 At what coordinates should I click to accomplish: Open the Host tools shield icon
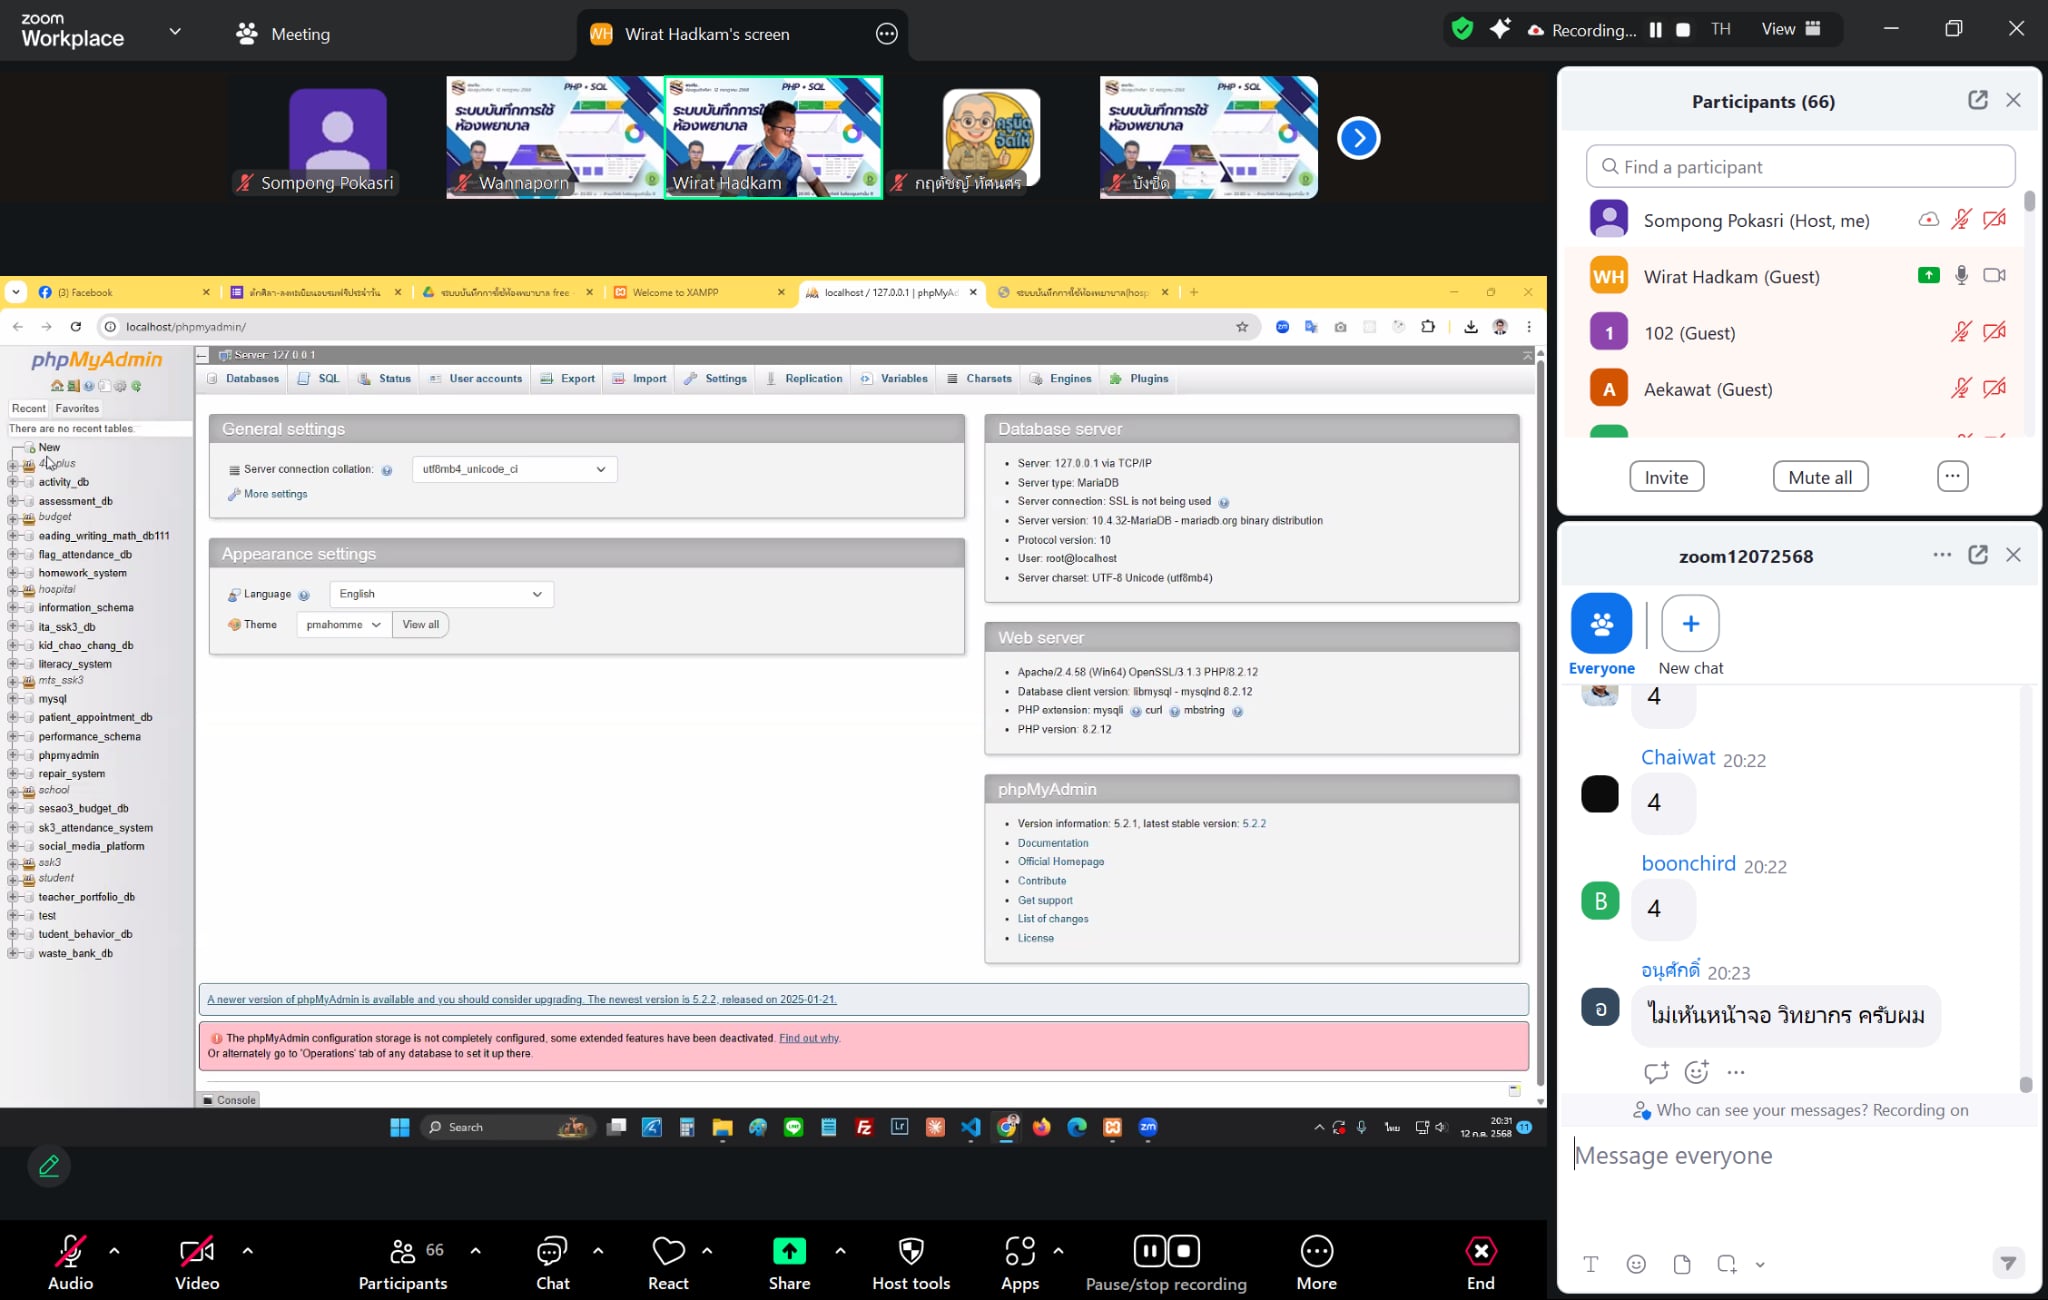coord(910,1252)
